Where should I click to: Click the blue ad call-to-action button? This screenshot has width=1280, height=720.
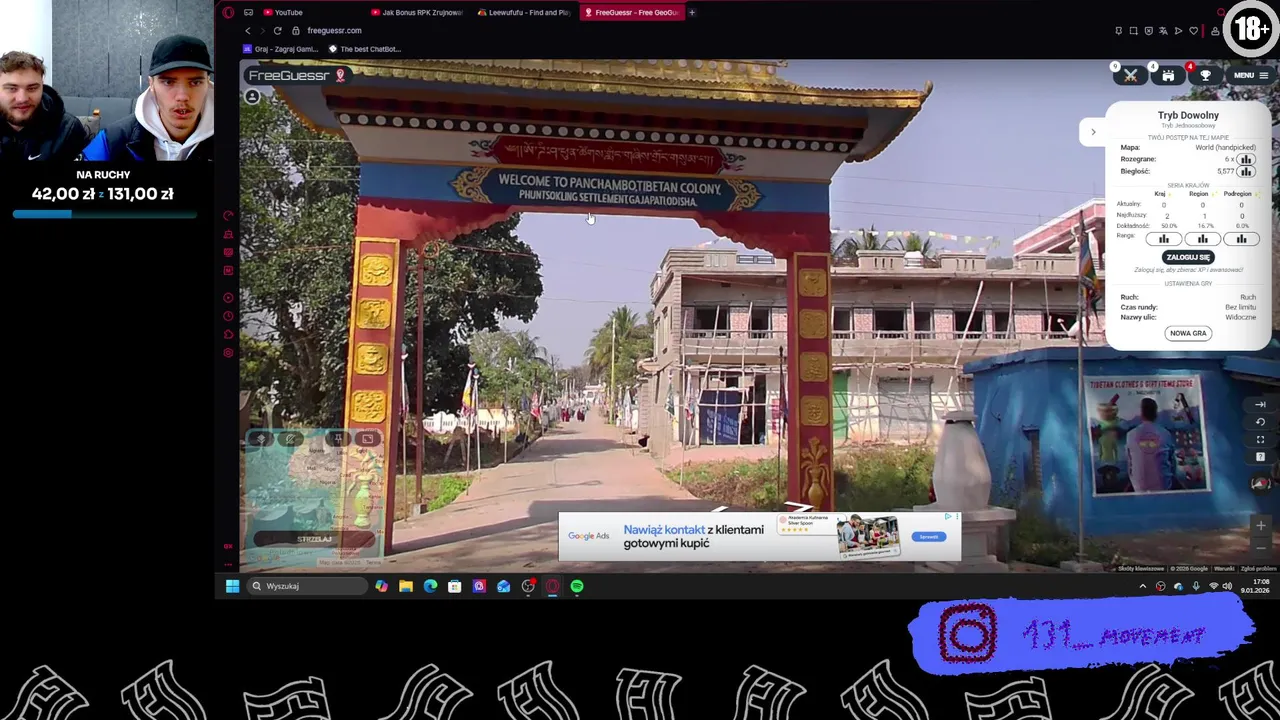click(929, 537)
